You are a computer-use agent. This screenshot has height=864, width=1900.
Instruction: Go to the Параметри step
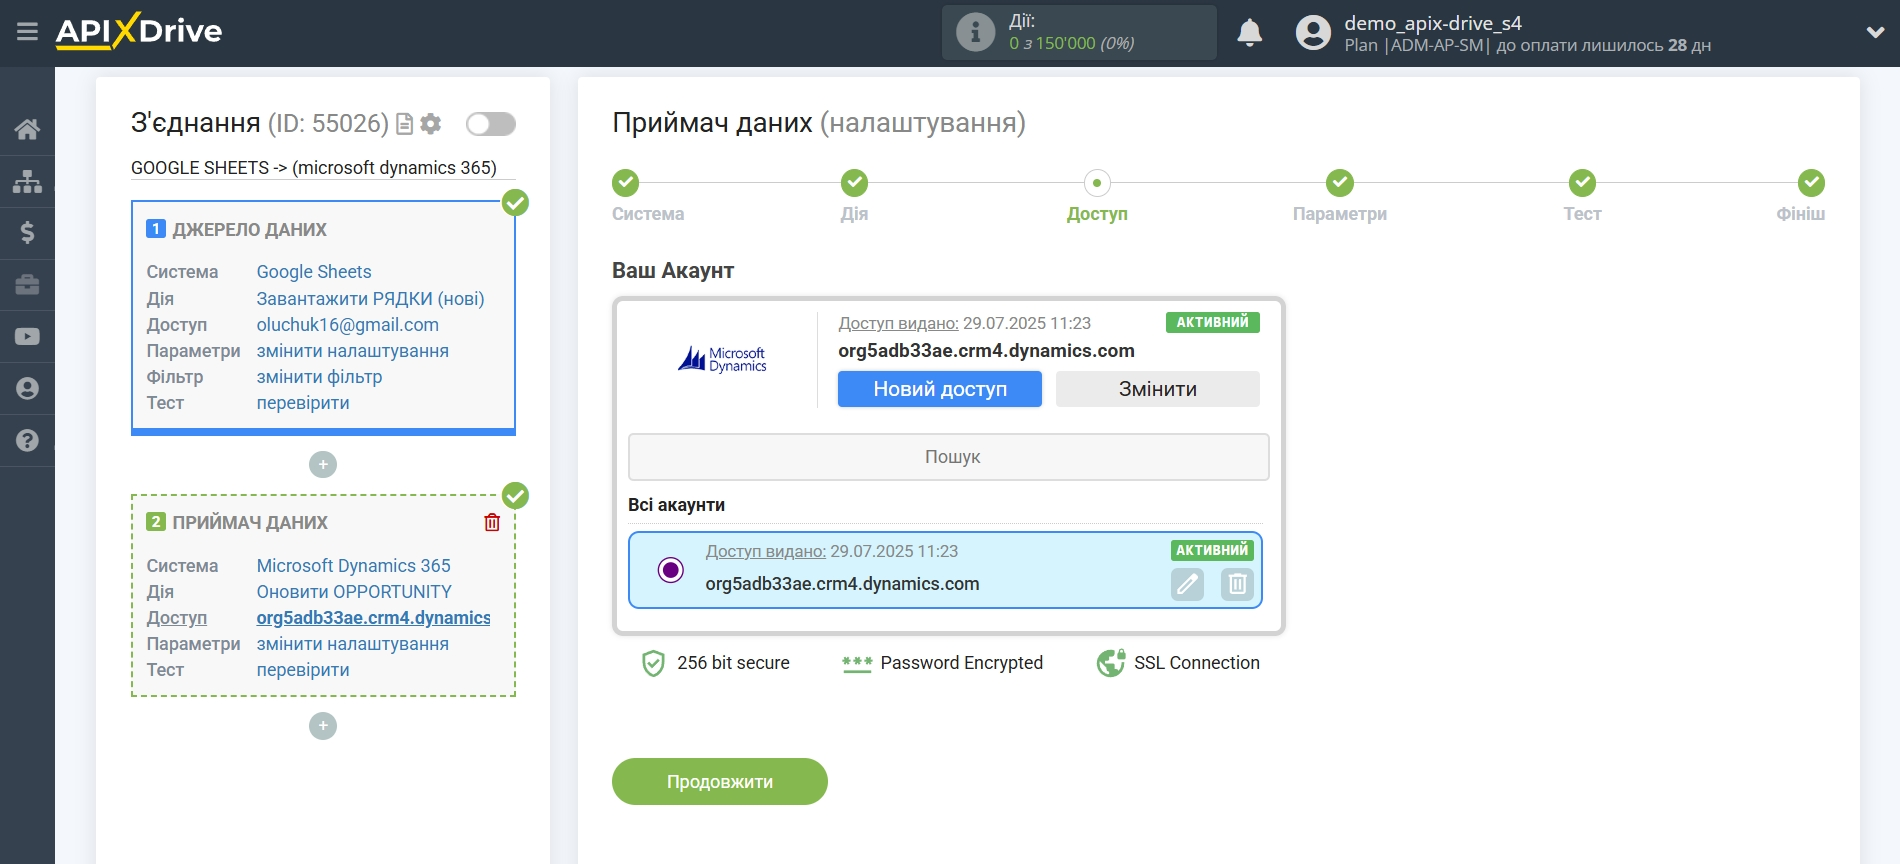coord(1340,183)
